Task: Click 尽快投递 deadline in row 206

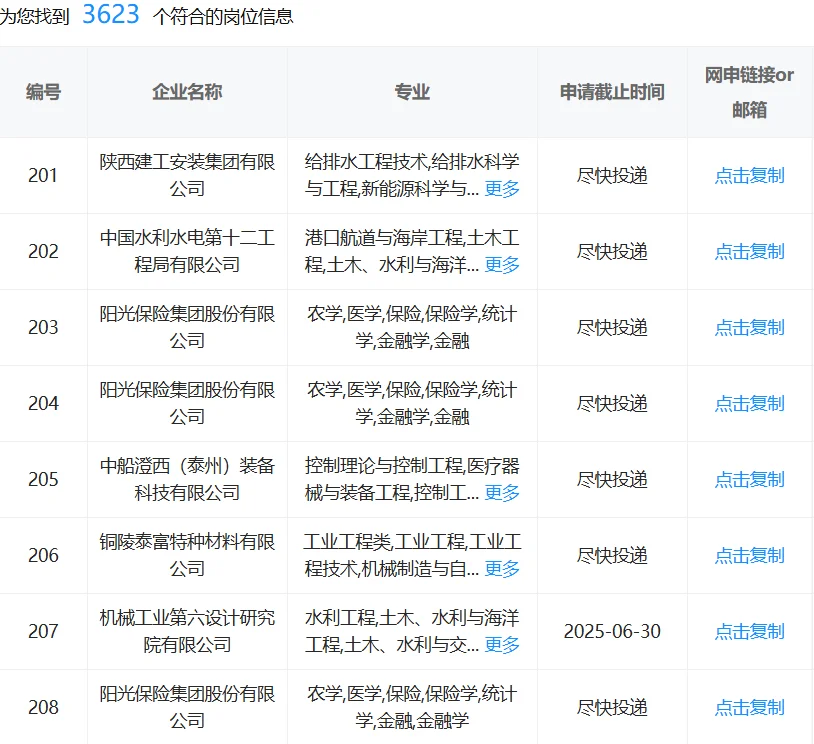Action: coord(612,556)
